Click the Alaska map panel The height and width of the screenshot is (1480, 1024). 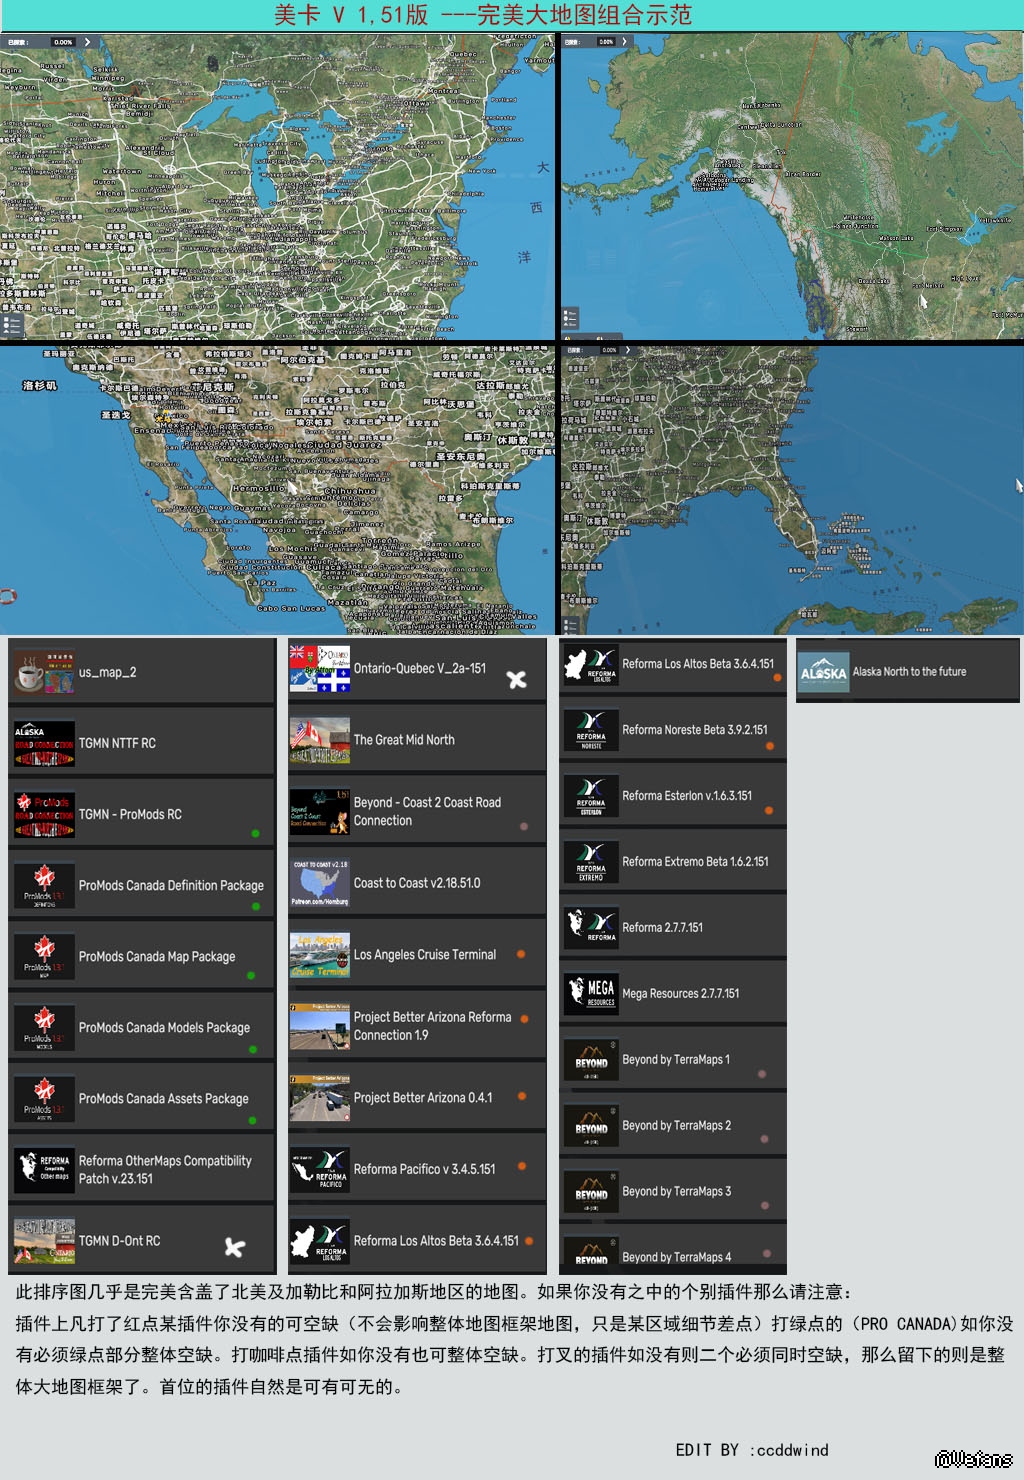(x=792, y=186)
